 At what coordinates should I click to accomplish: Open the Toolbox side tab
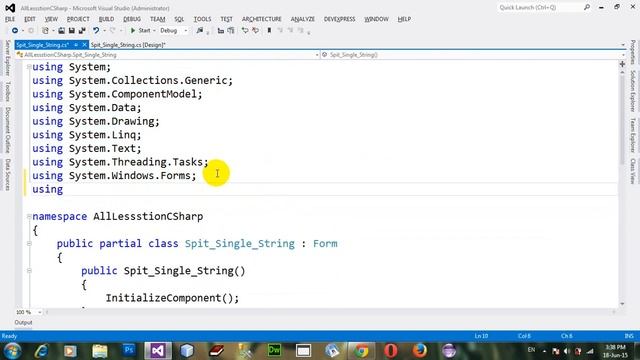(7, 91)
